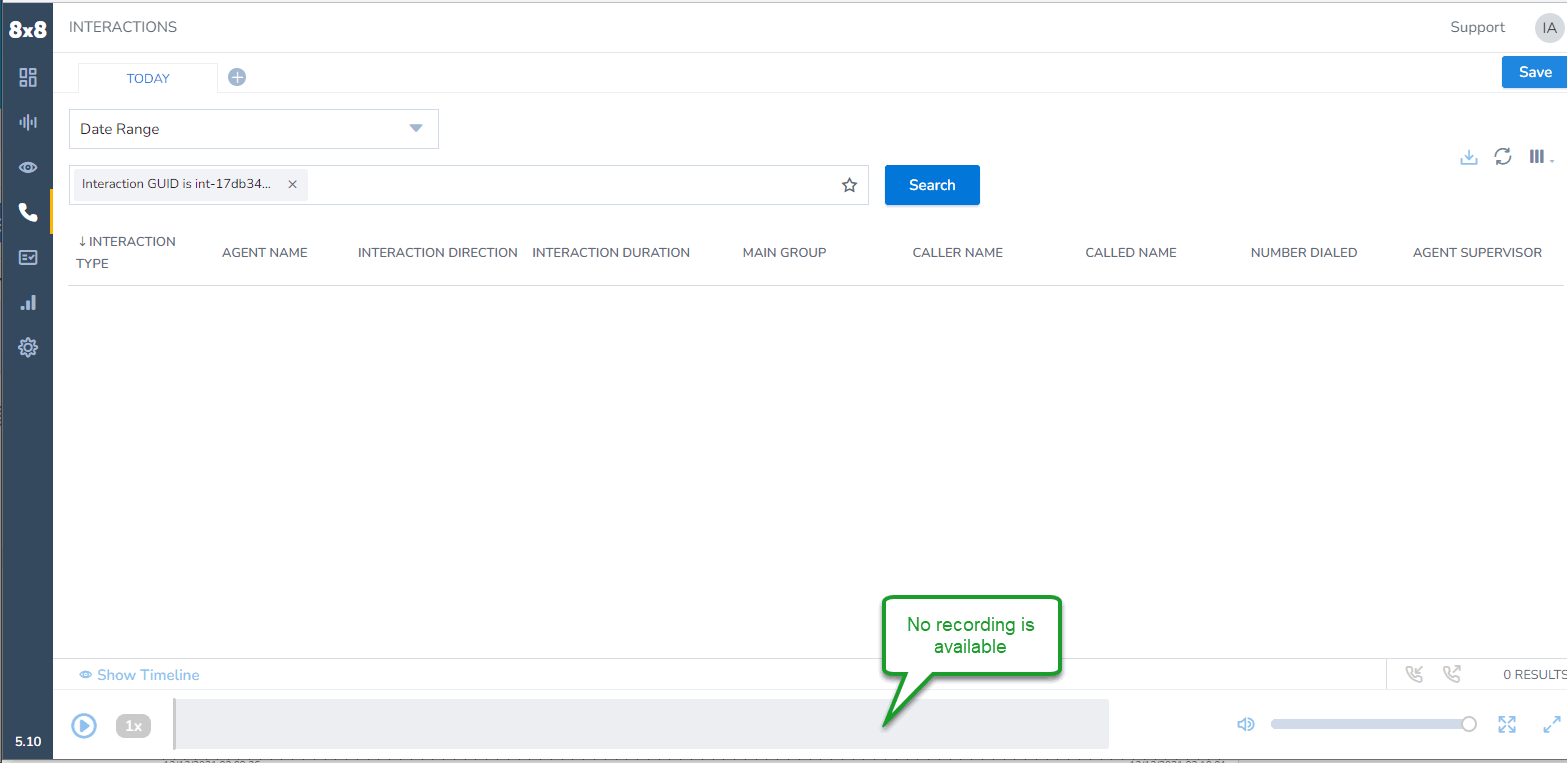Sort by Caller Name column
1567x763 pixels.
point(958,253)
